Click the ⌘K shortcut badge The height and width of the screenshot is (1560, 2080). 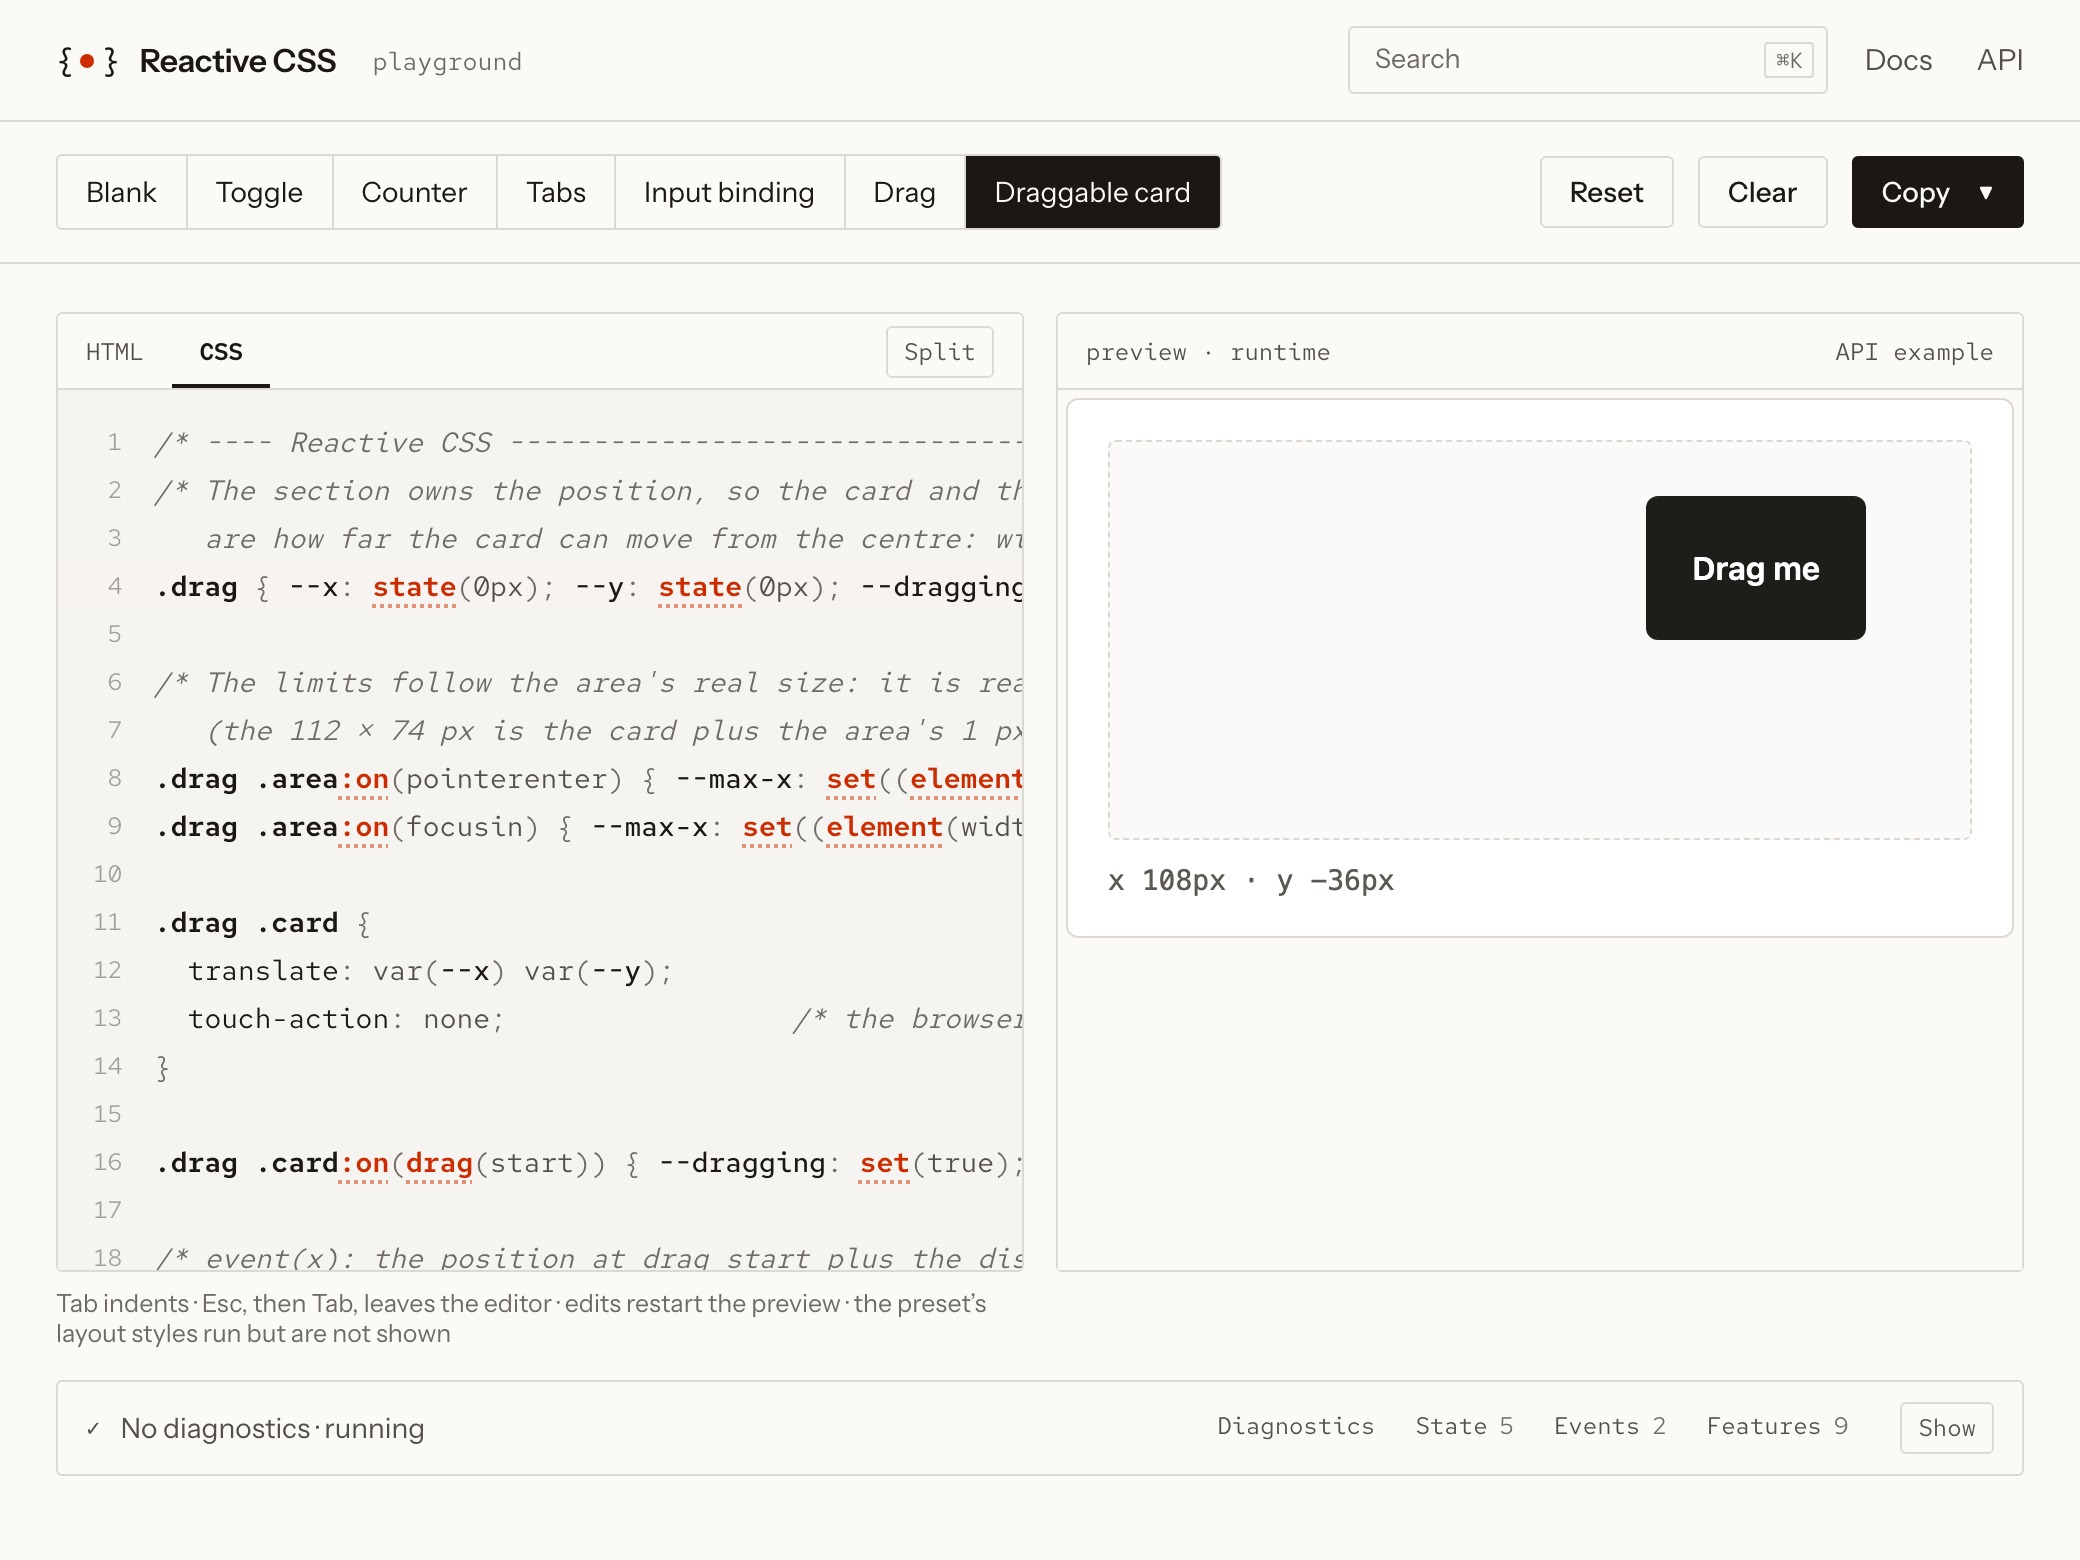(x=1788, y=60)
